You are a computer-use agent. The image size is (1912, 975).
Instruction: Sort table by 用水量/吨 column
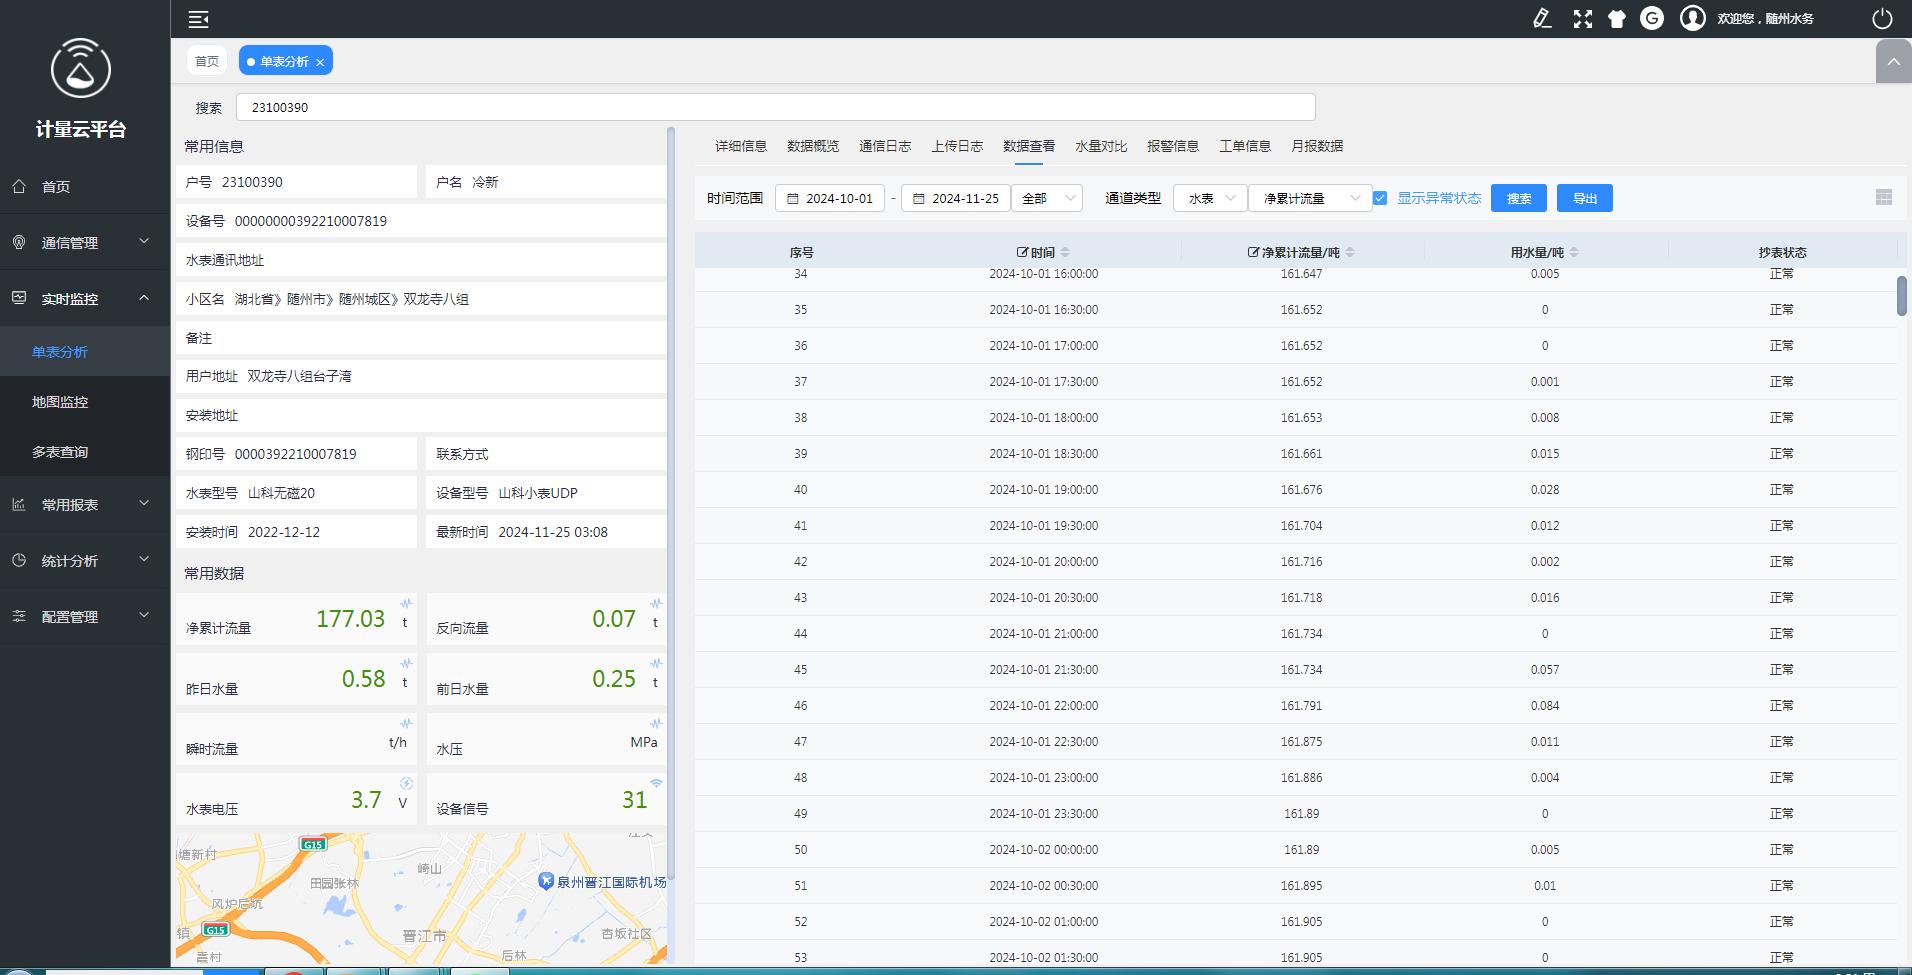(1574, 252)
